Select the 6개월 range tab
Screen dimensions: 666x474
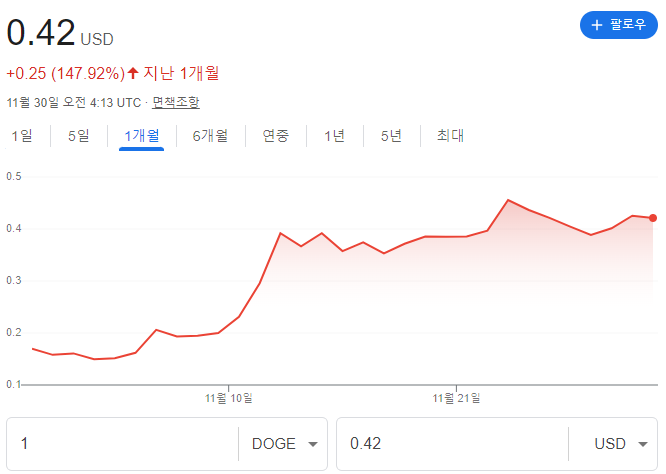point(210,136)
